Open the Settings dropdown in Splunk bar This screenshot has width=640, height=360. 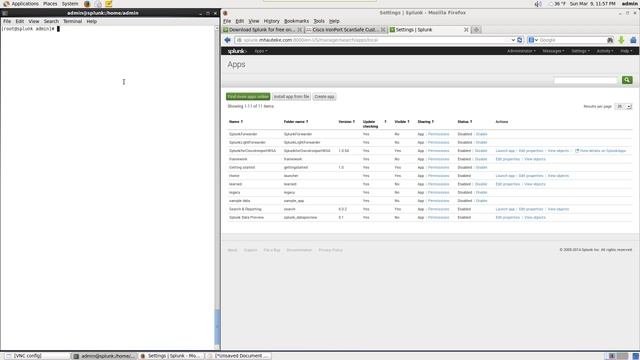click(x=580, y=51)
